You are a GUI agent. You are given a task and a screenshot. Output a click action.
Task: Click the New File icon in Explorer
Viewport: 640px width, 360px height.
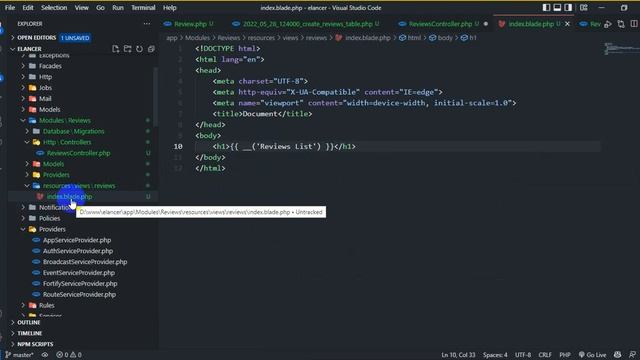[x=116, y=49]
